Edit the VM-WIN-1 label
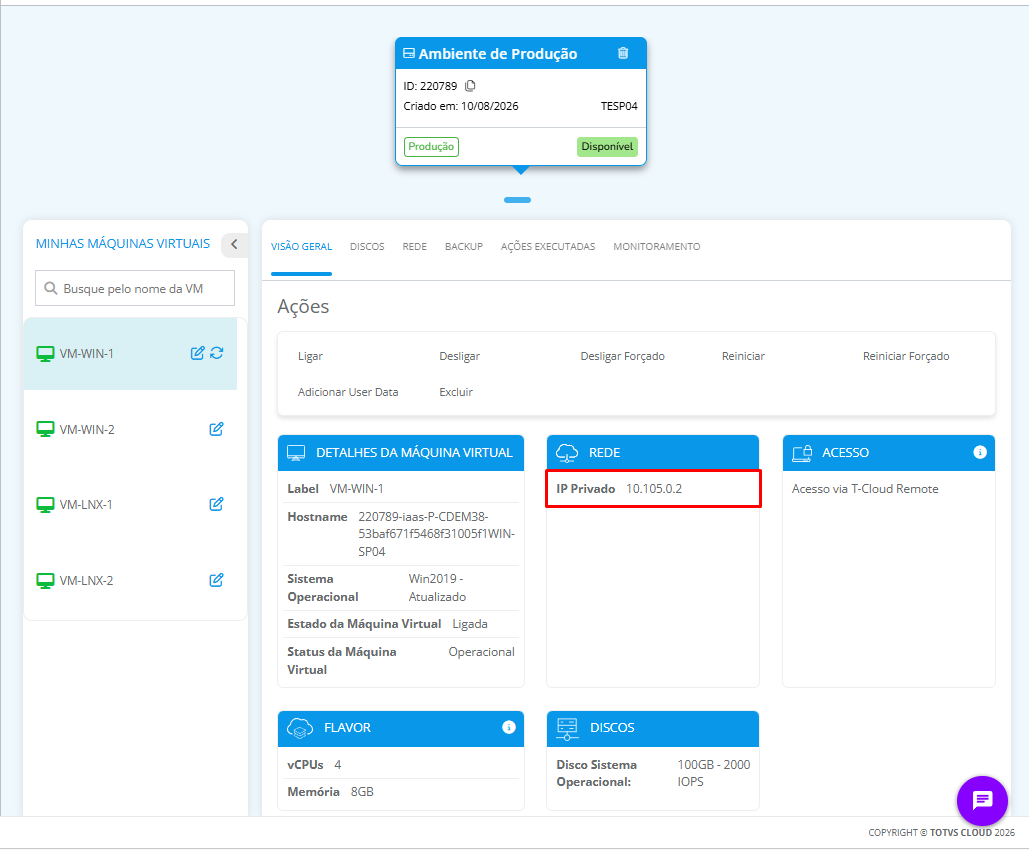1029x851 pixels. 197,353
